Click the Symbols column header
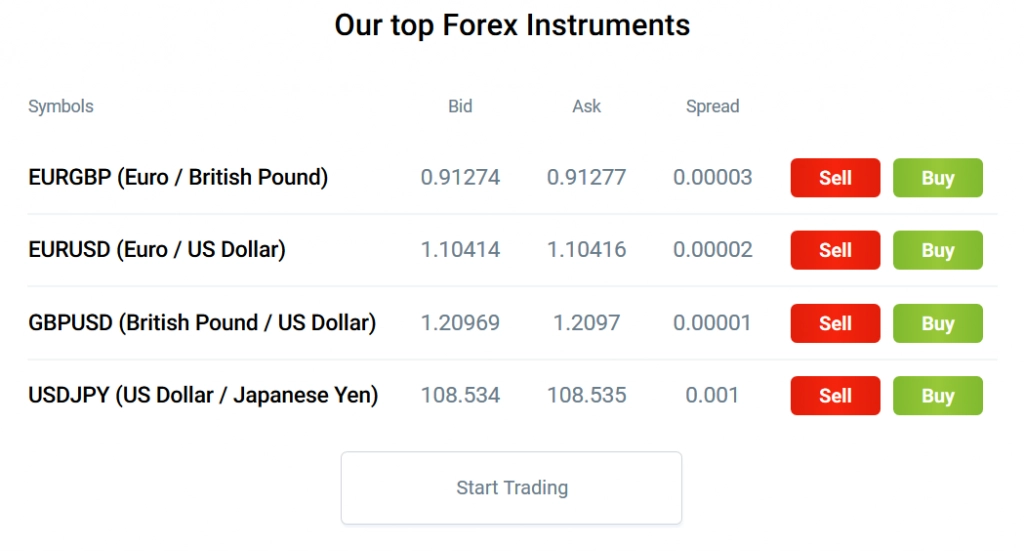Image resolution: width=1024 pixels, height=551 pixels. 61,106
